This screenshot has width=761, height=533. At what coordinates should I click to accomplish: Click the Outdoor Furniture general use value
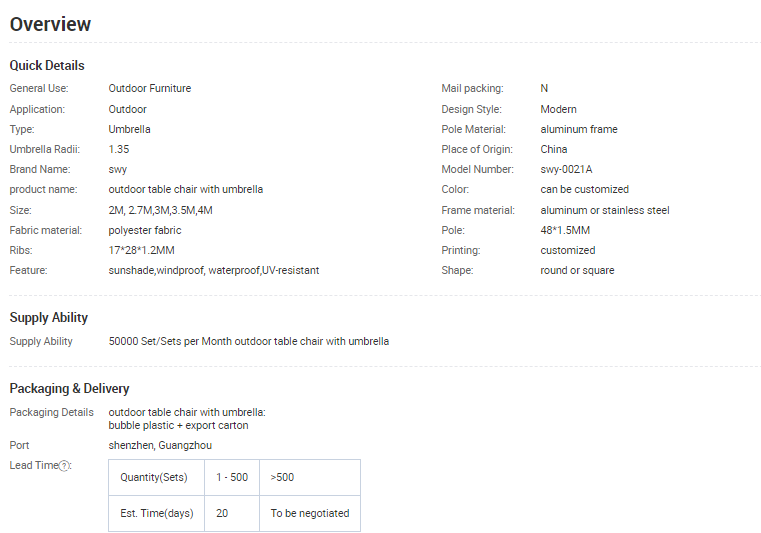pos(150,88)
